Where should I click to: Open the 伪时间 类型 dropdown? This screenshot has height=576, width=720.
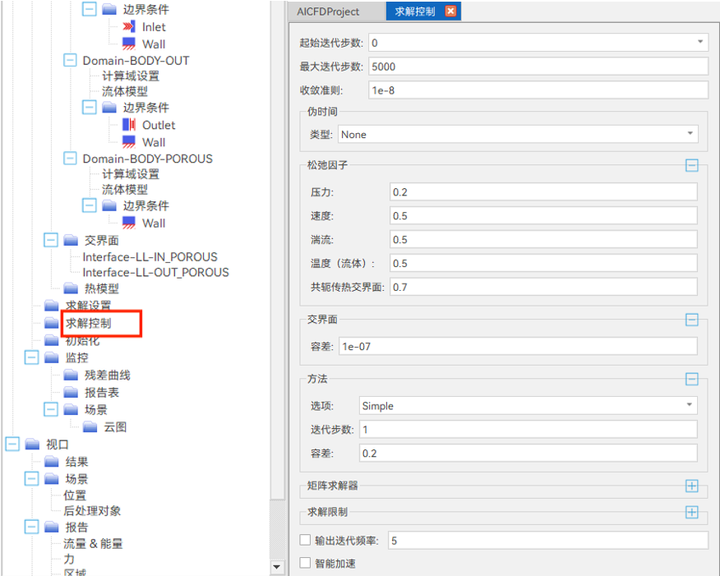pos(690,134)
